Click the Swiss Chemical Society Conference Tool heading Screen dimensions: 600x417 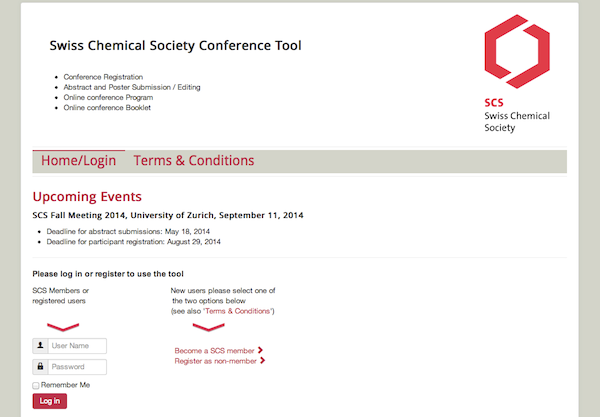[x=176, y=46]
